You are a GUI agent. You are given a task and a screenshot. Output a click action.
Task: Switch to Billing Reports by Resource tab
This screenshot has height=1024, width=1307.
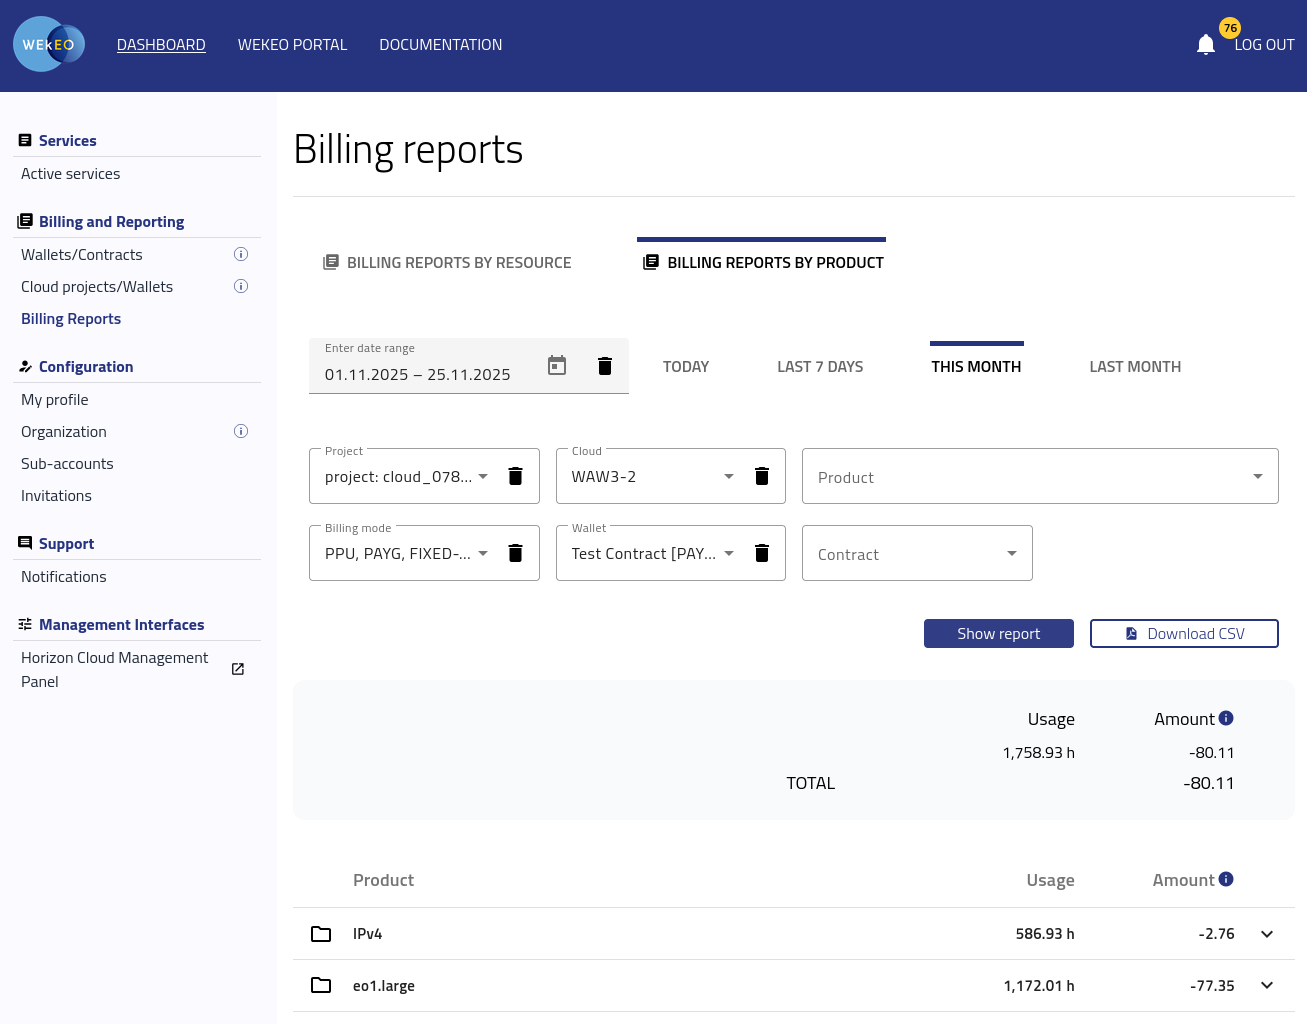tap(447, 263)
